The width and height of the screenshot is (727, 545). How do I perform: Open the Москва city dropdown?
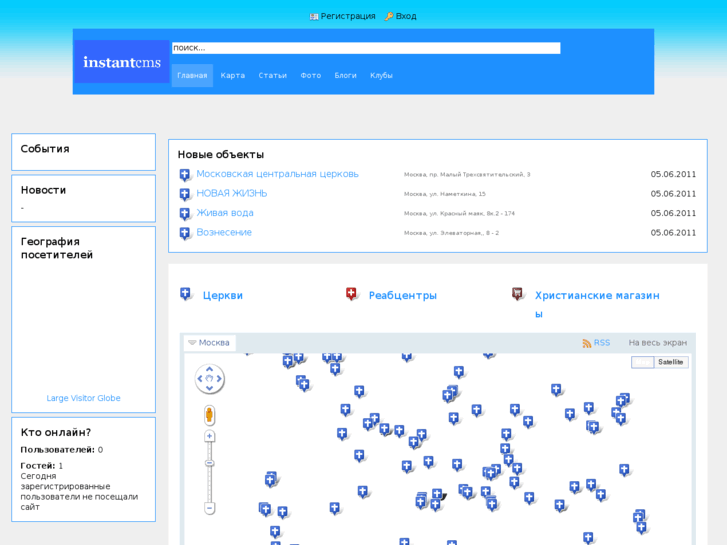tap(209, 343)
